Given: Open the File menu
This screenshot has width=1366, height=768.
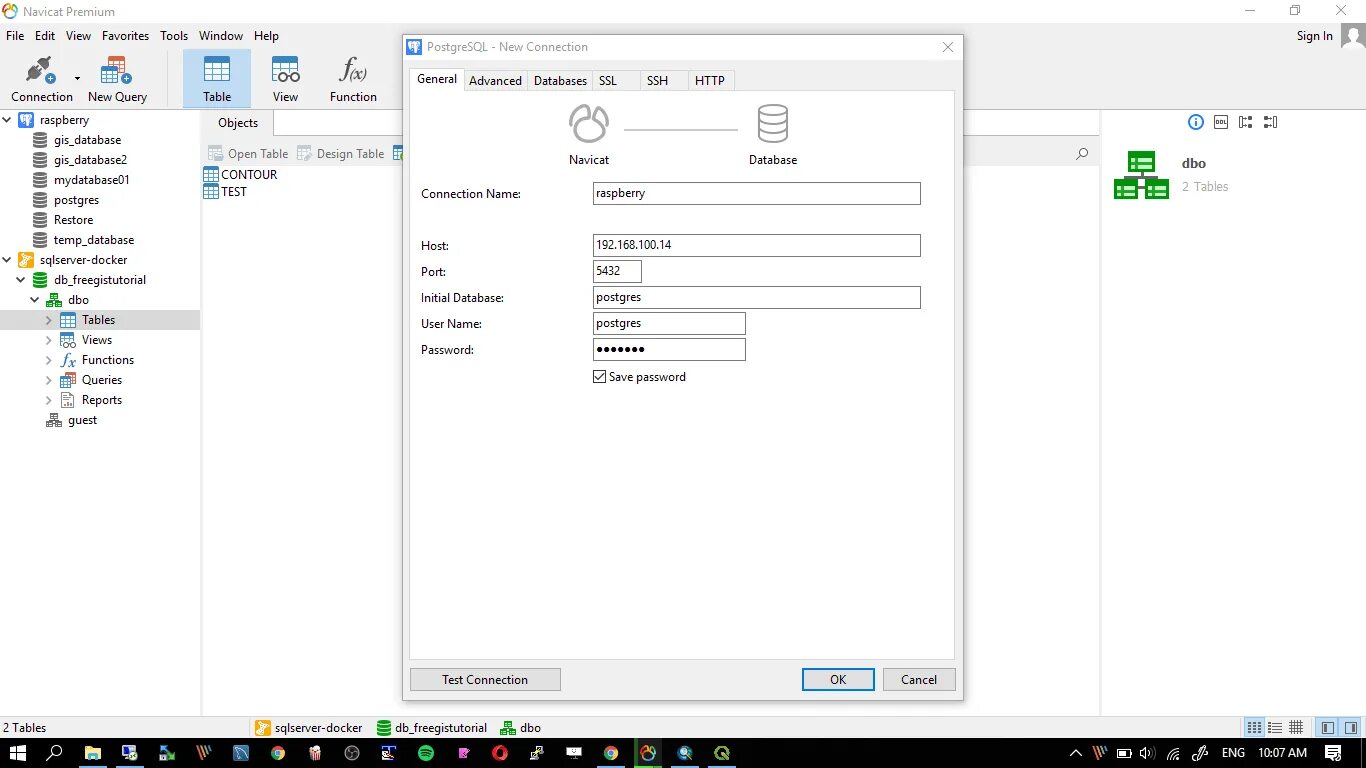Looking at the screenshot, I should [15, 35].
